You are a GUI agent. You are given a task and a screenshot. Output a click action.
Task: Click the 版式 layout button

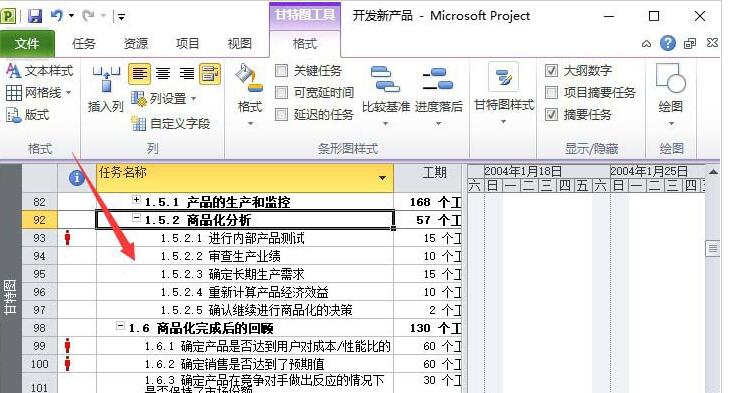coord(28,115)
